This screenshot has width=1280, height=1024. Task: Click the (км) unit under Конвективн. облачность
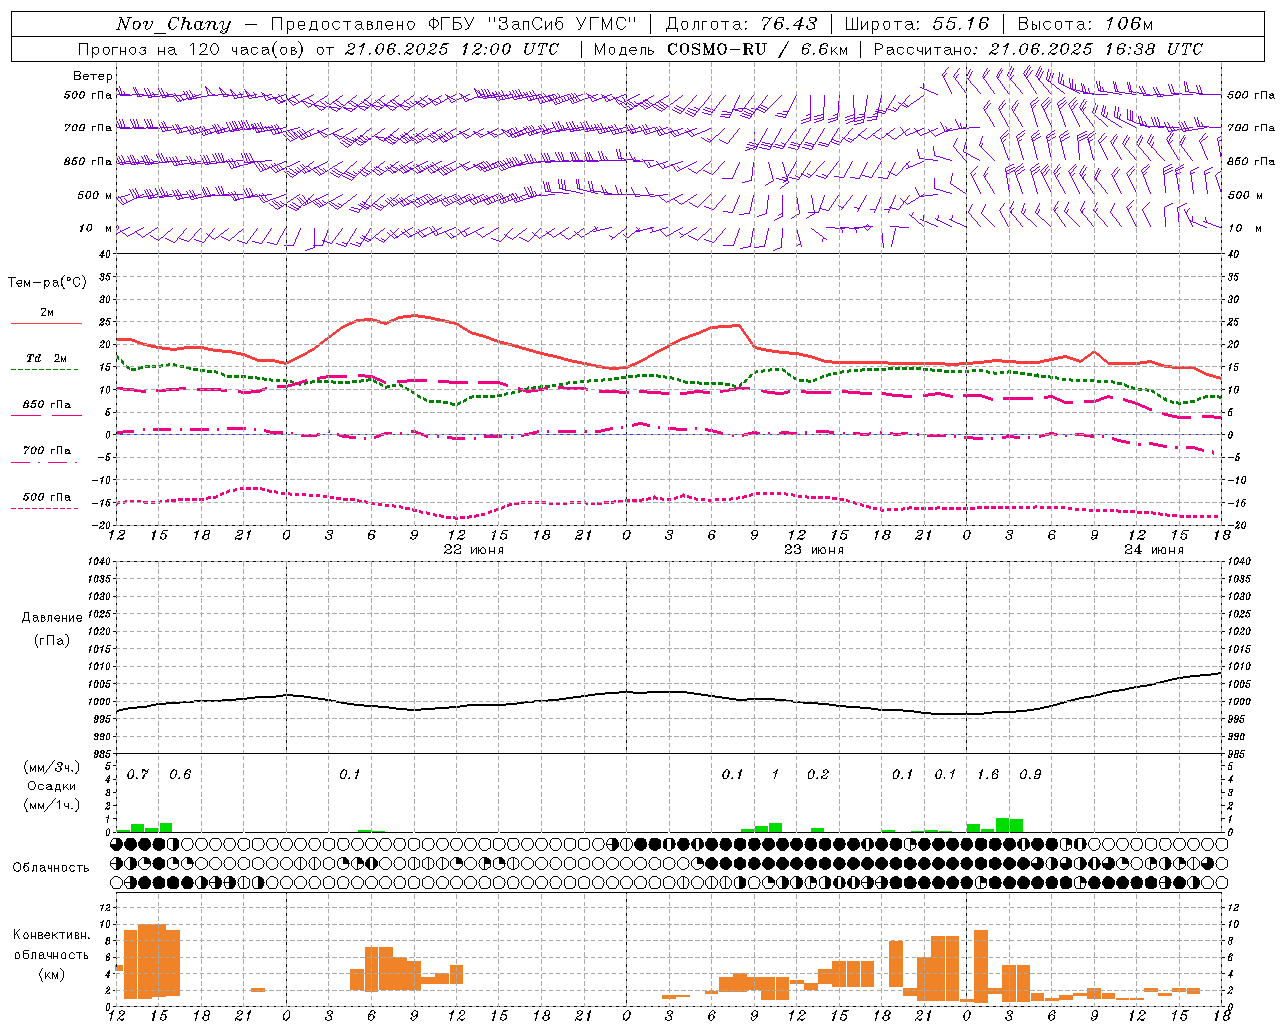click(51, 974)
